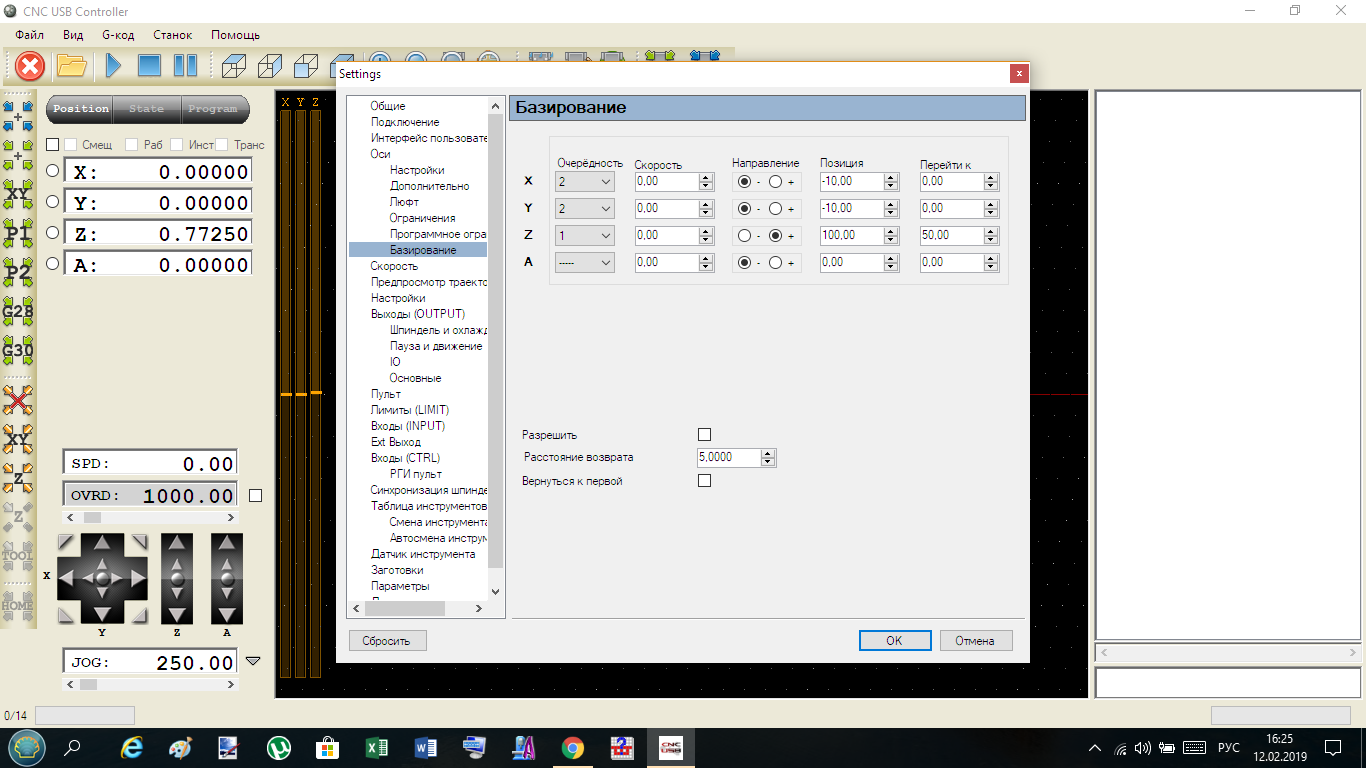The width and height of the screenshot is (1366, 768).
Task: Click the G28 go-to position icon
Action: click(x=18, y=312)
